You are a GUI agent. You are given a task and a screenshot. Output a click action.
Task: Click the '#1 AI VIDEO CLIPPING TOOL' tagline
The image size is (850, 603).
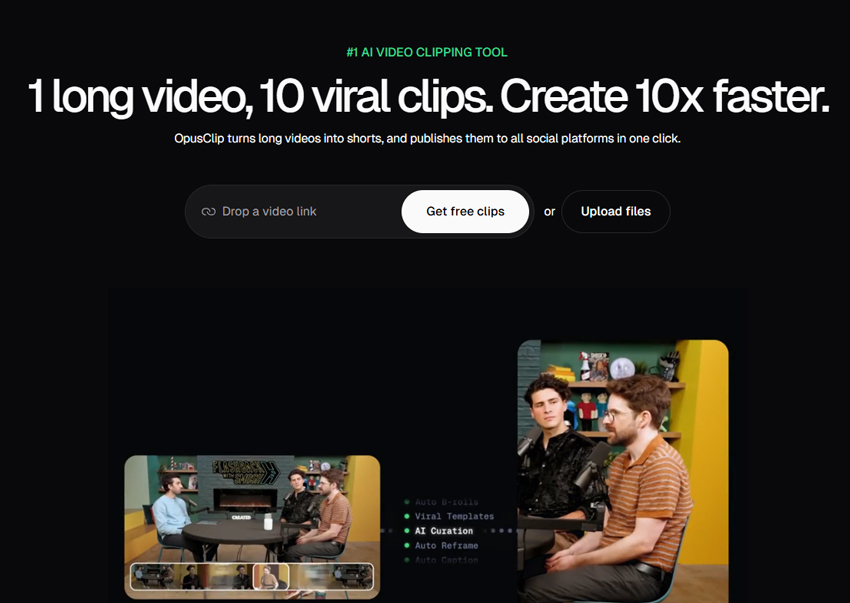point(427,53)
